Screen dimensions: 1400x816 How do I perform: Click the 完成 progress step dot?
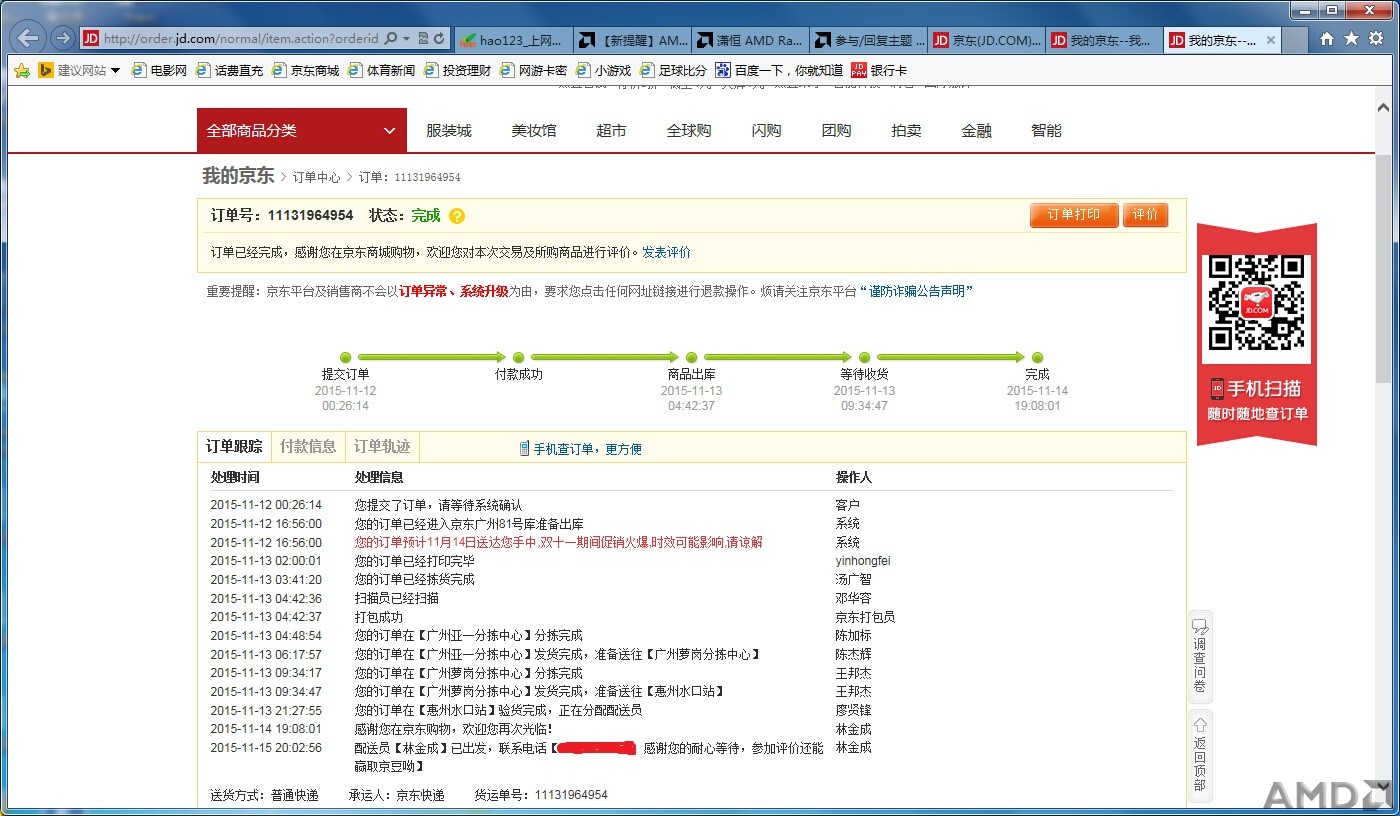(1037, 357)
